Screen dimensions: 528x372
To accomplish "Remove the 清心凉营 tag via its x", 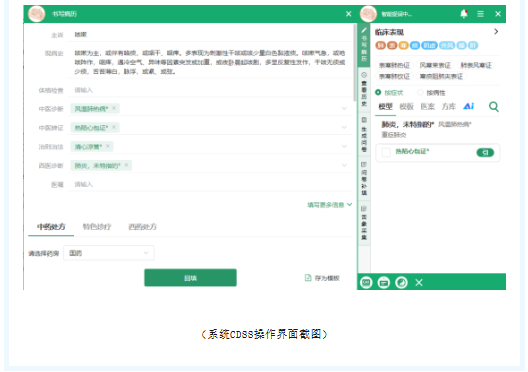I will click(x=108, y=146).
